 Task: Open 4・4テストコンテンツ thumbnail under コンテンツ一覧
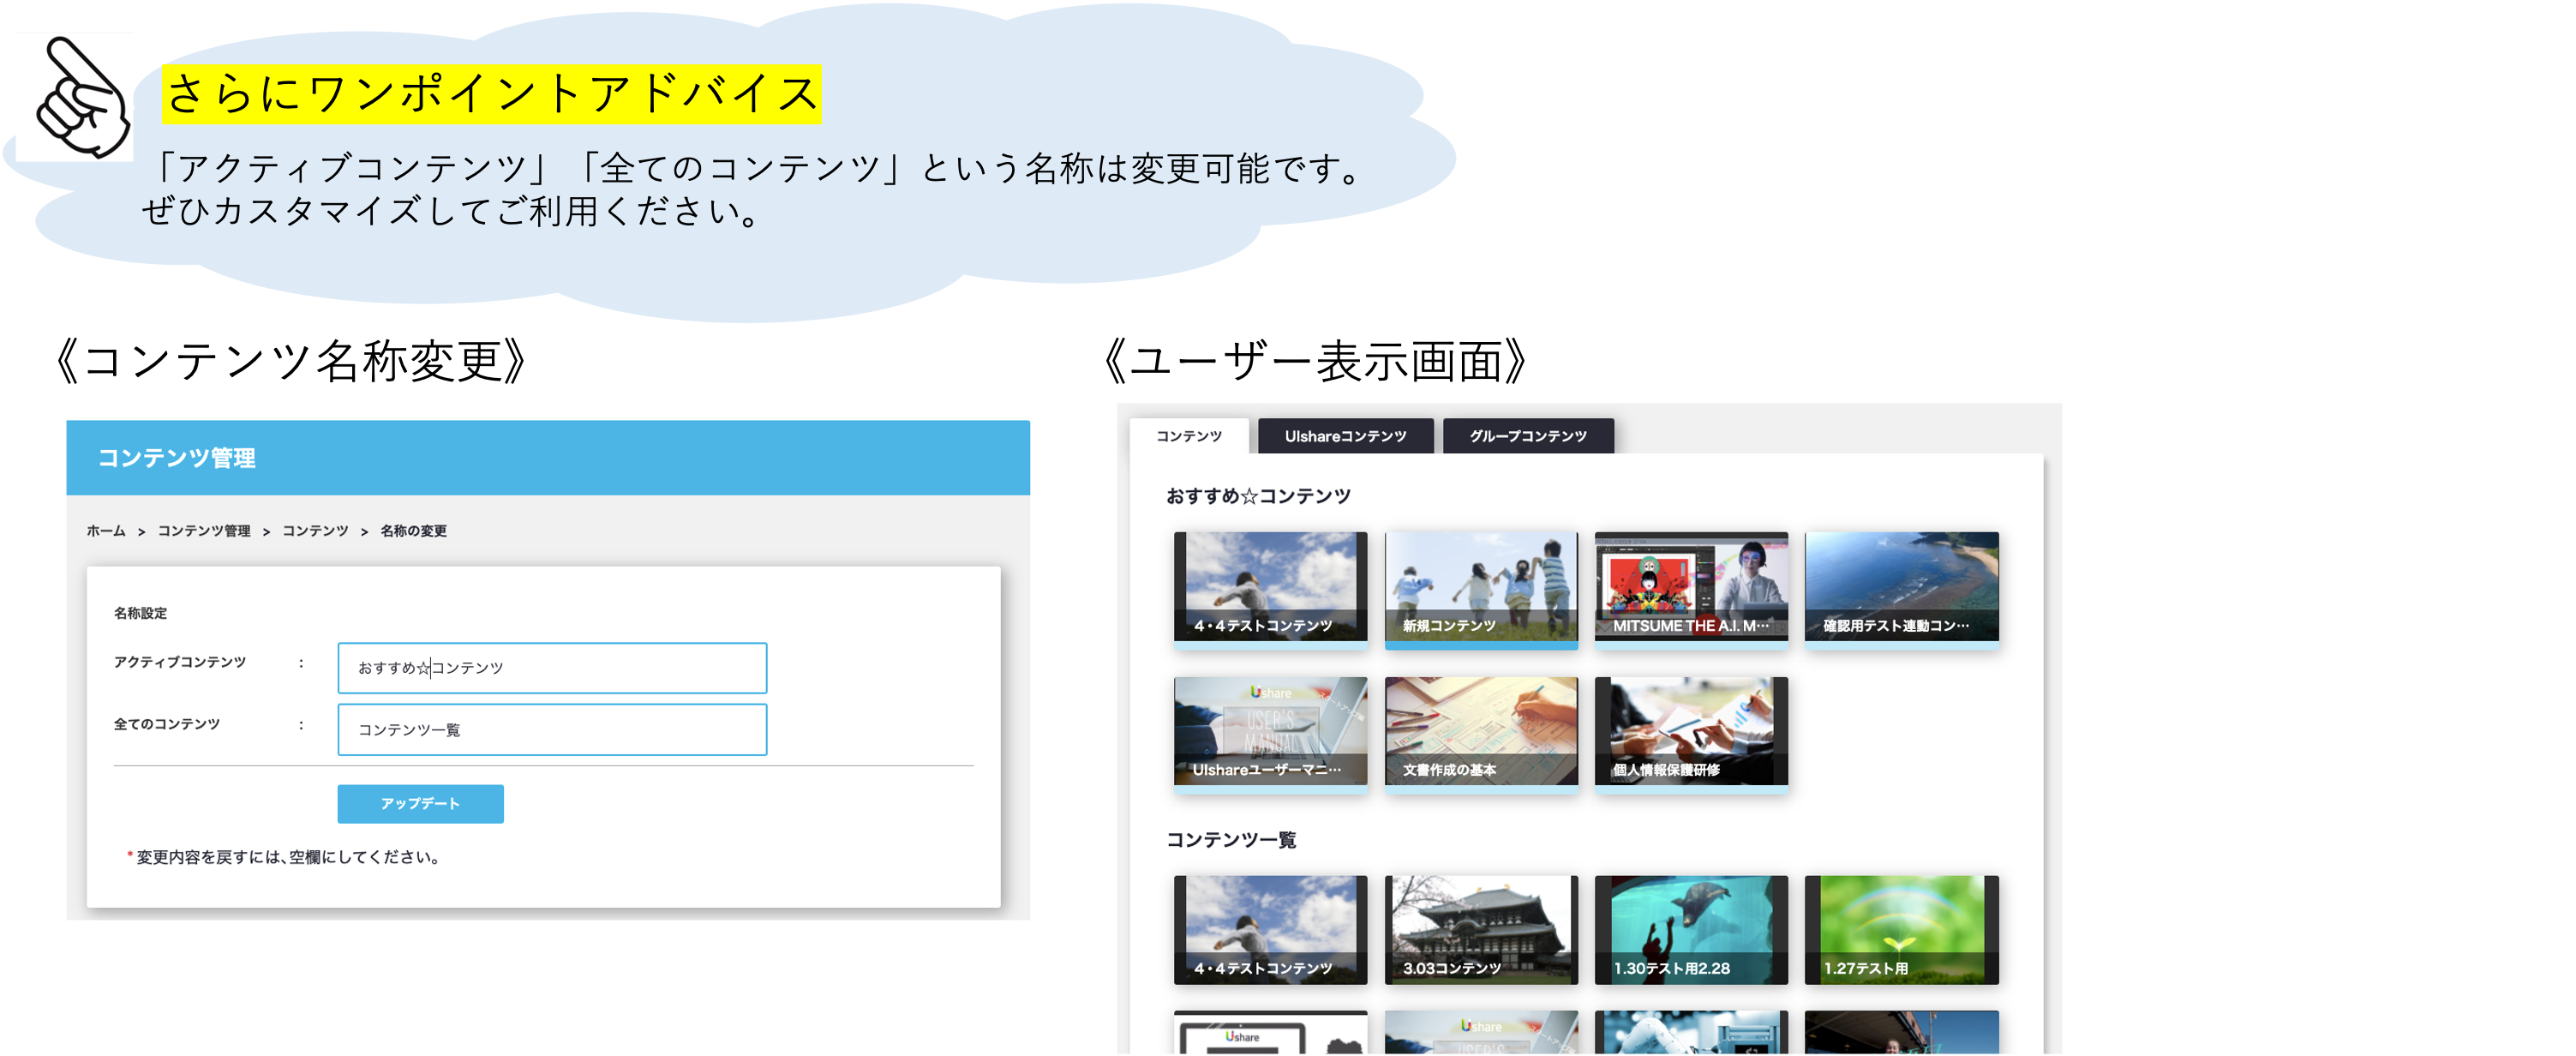click(x=1270, y=930)
